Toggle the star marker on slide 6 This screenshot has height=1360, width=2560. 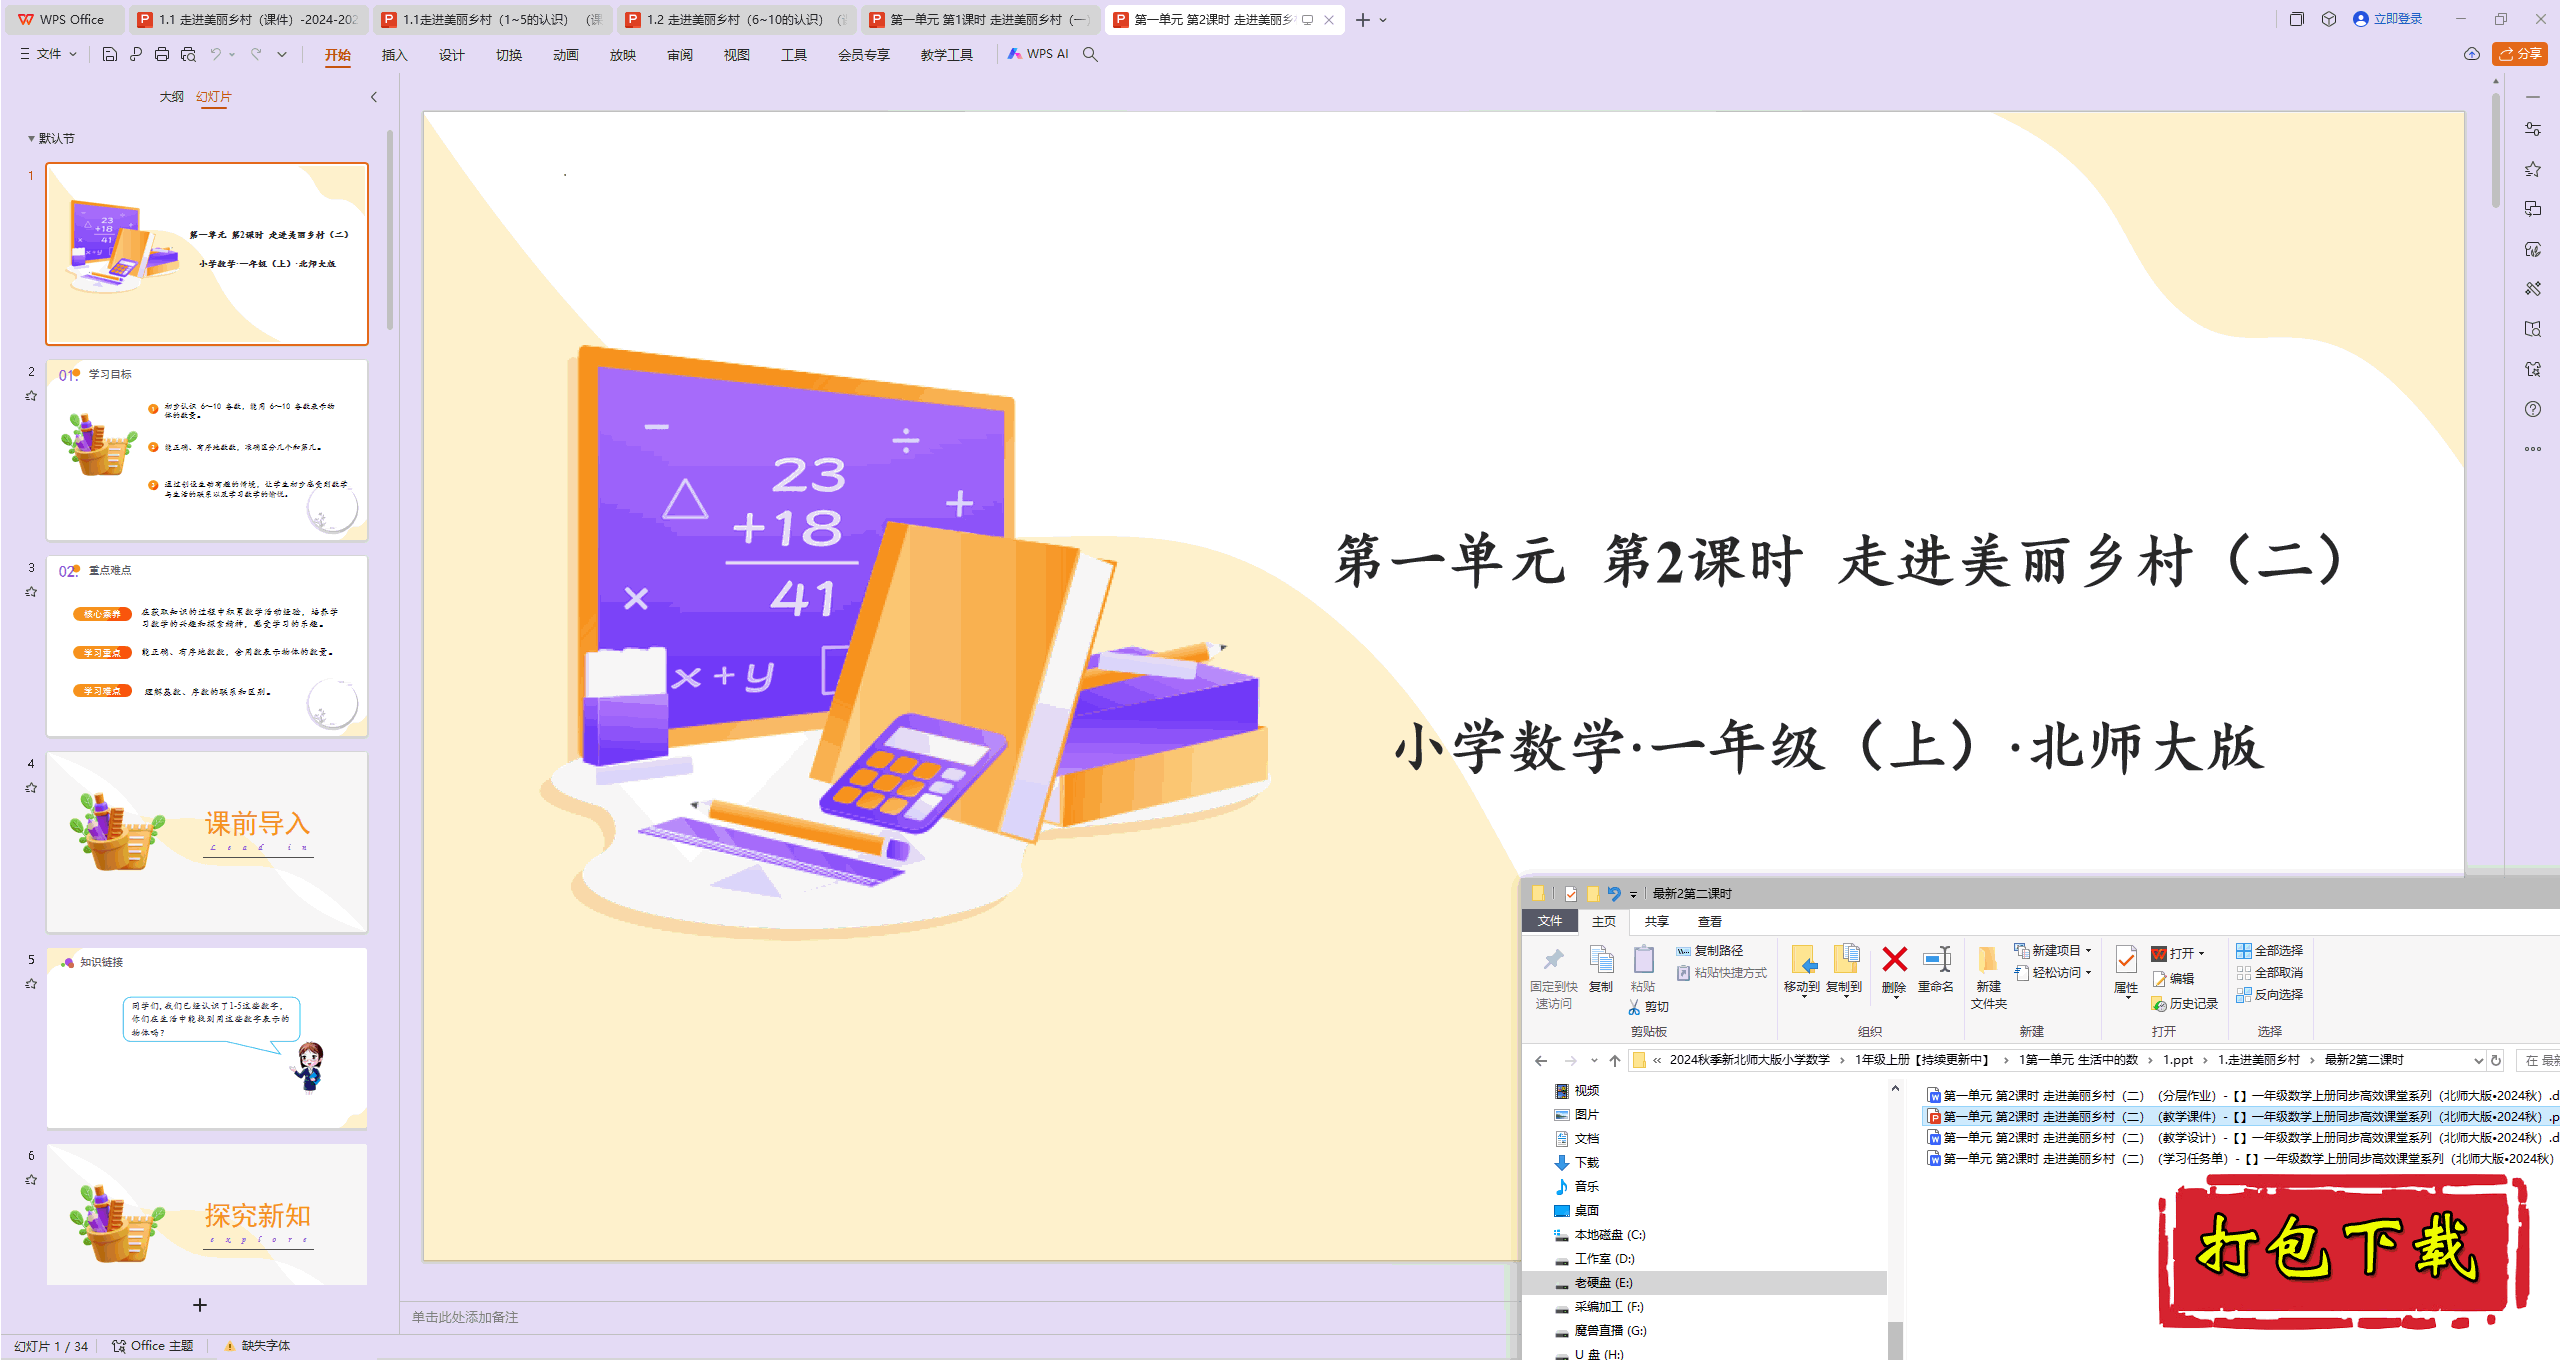coord(31,1180)
